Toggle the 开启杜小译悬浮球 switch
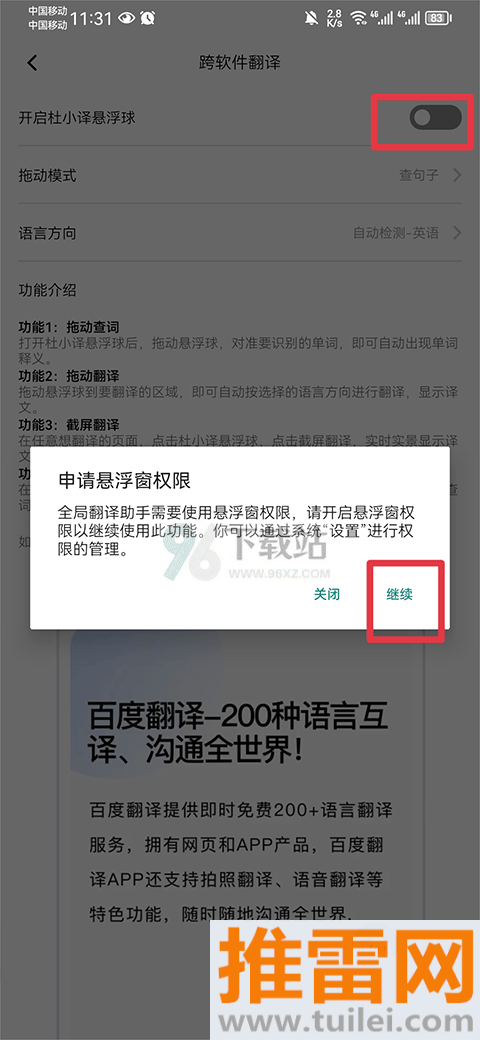The width and height of the screenshot is (480, 1040). pyautogui.click(x=436, y=118)
